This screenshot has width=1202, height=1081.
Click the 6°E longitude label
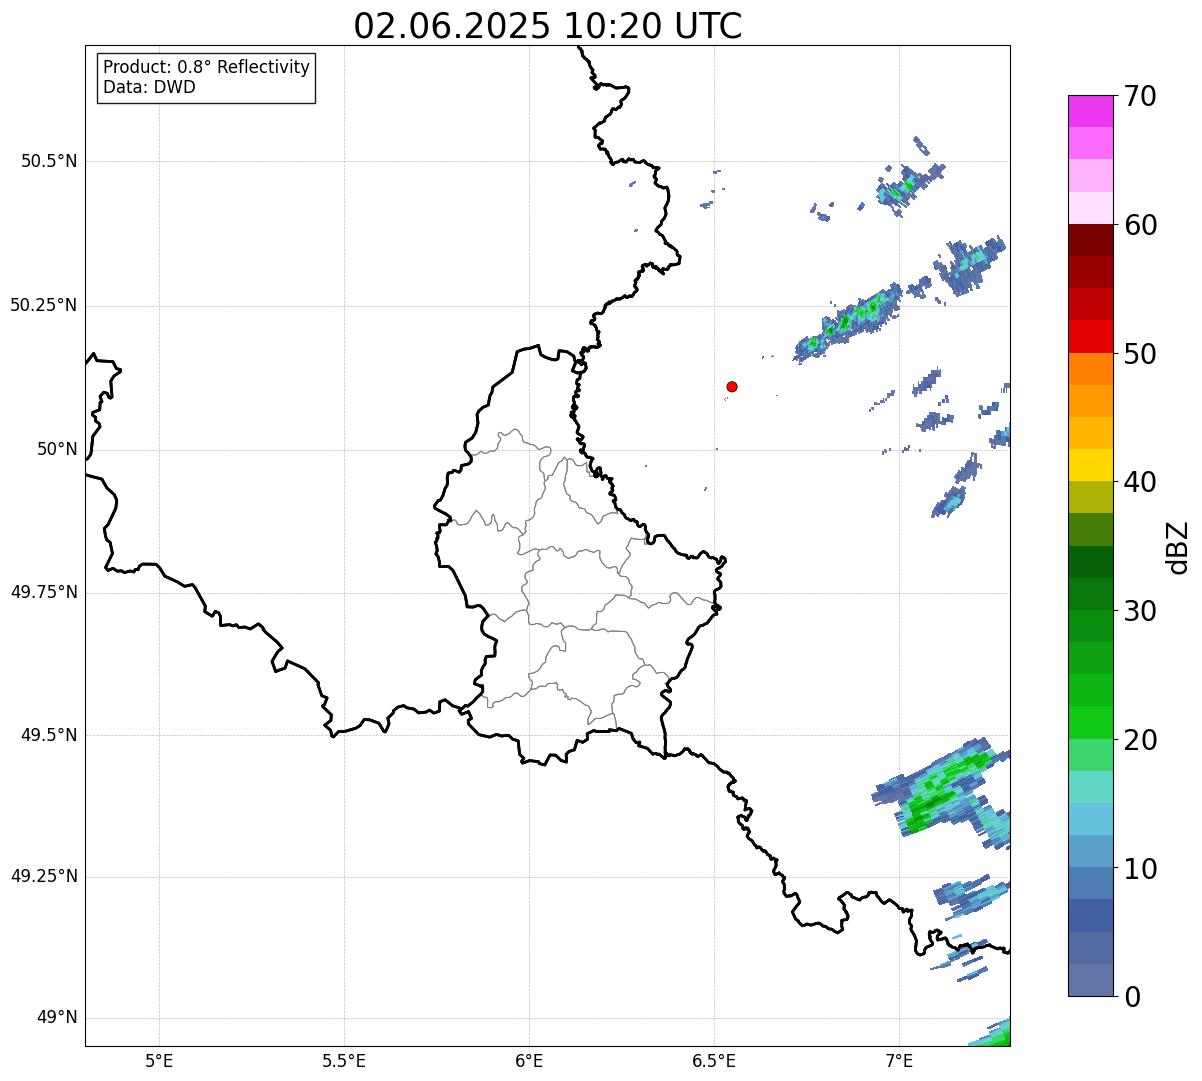pos(529,1060)
